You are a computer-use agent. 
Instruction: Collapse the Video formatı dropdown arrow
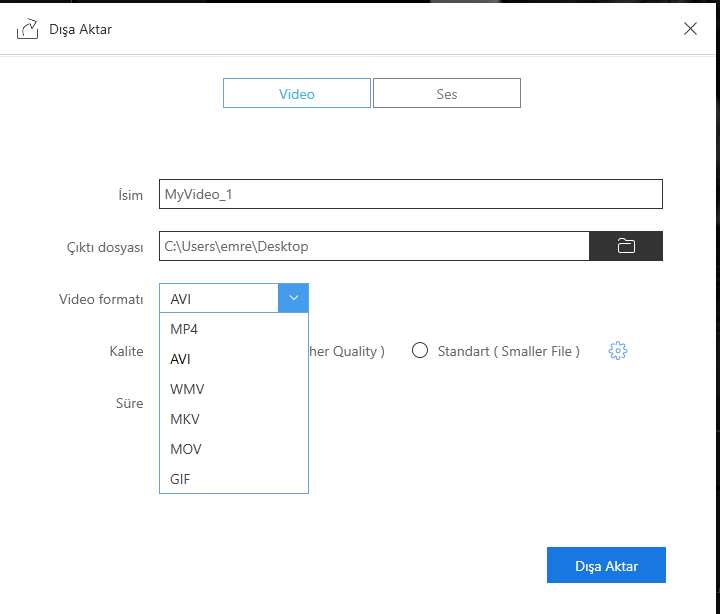click(x=293, y=298)
